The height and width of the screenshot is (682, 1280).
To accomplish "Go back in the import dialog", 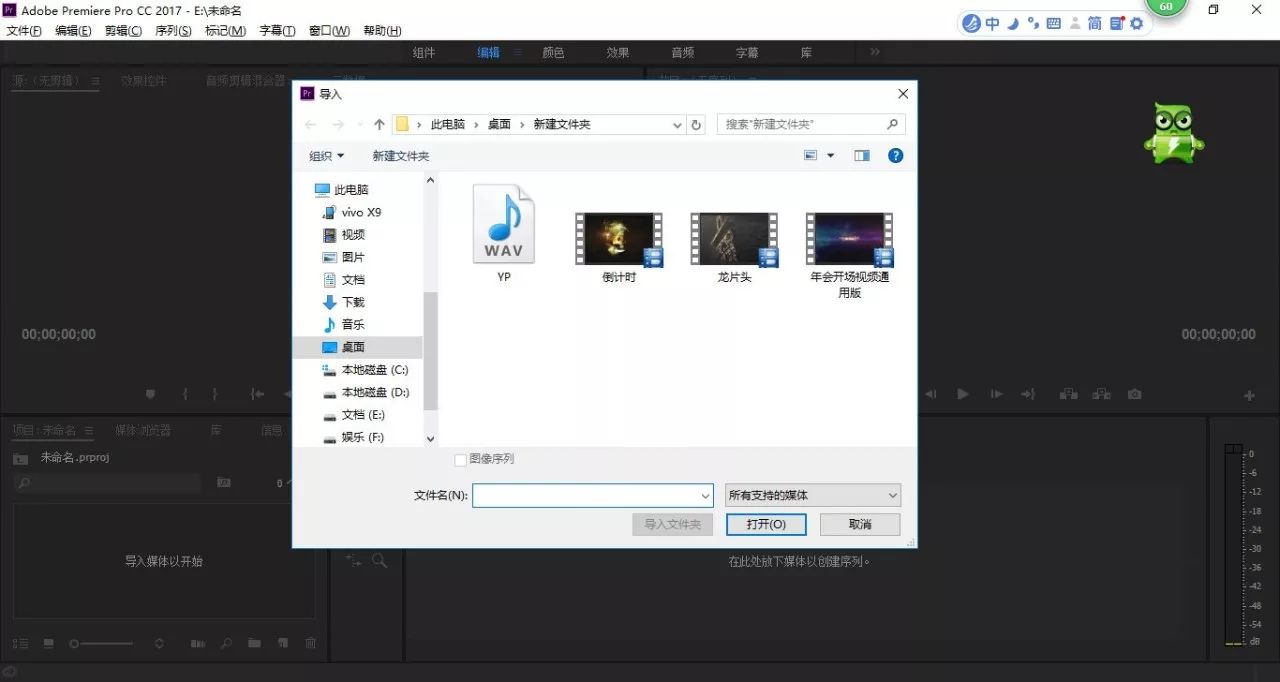I will click(x=310, y=125).
